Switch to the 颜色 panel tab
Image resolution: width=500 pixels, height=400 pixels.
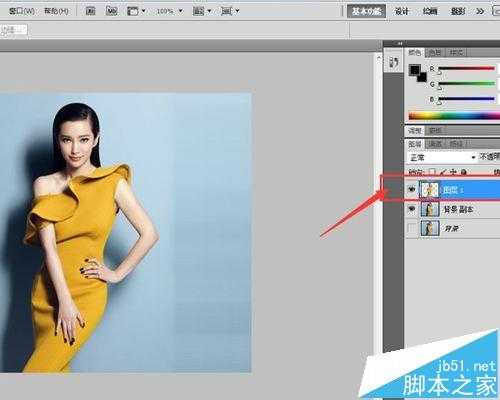point(415,53)
